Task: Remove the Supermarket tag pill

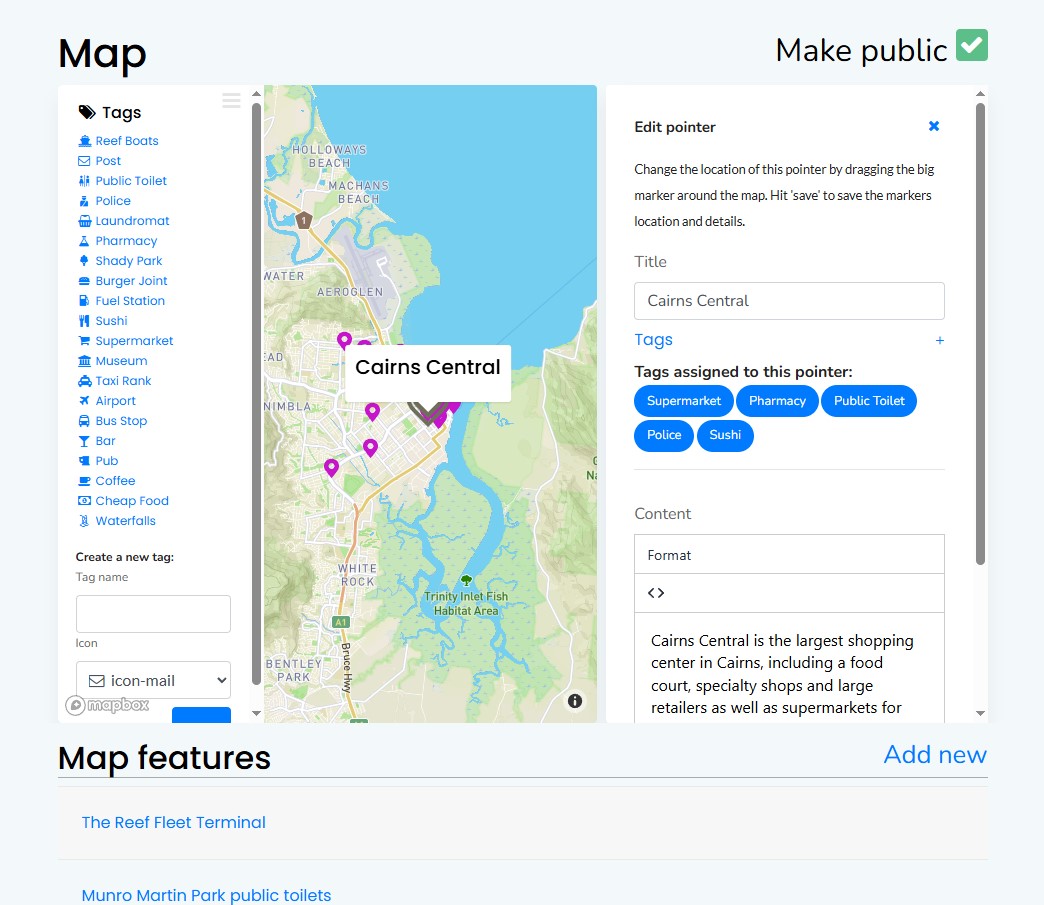Action: coord(684,401)
